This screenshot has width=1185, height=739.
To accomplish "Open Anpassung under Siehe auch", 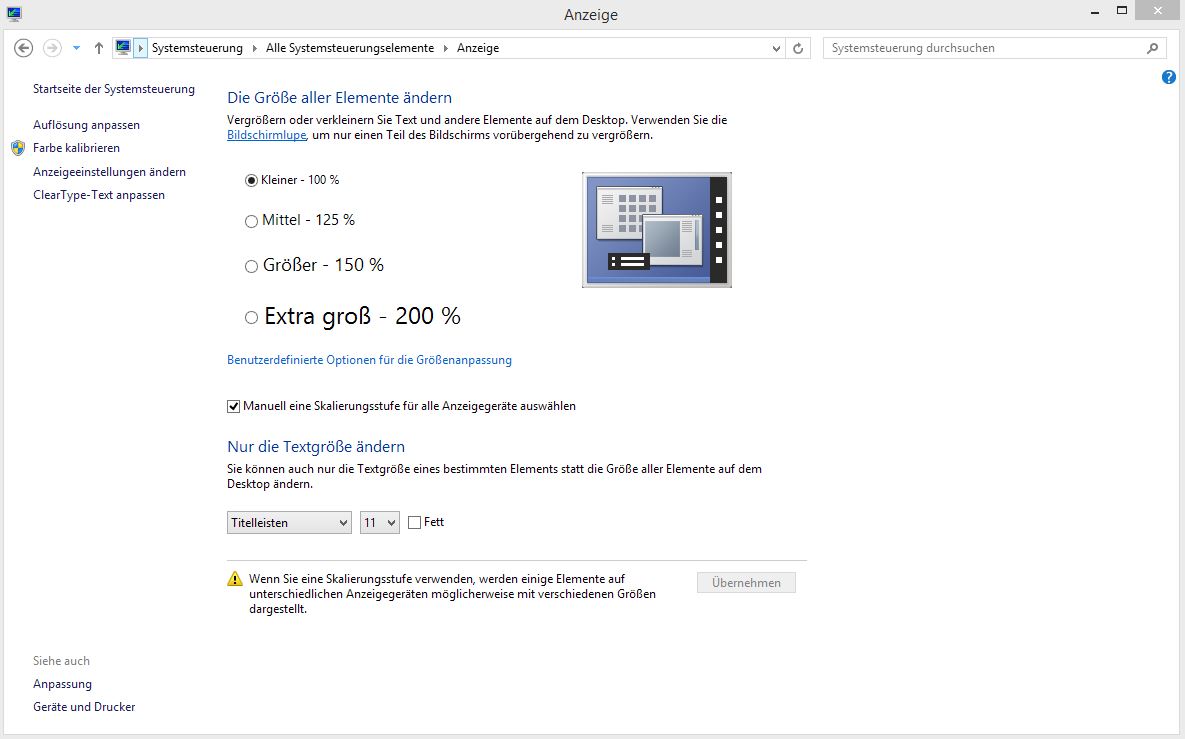I will coord(62,684).
